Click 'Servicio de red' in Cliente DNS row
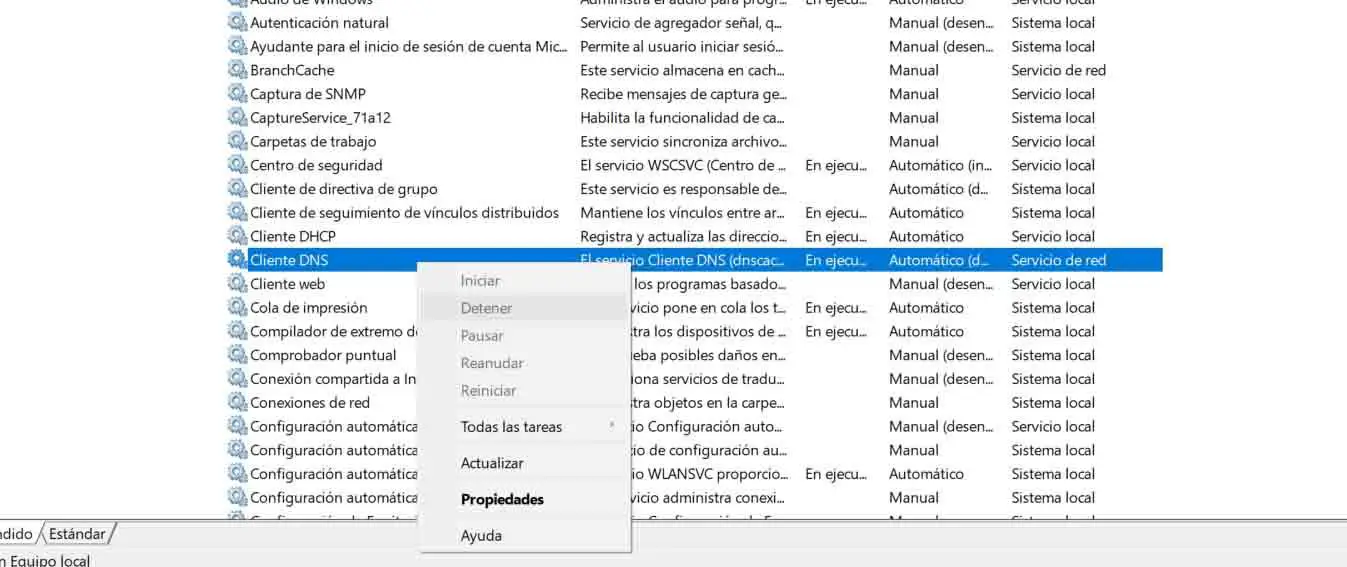 pos(1058,260)
